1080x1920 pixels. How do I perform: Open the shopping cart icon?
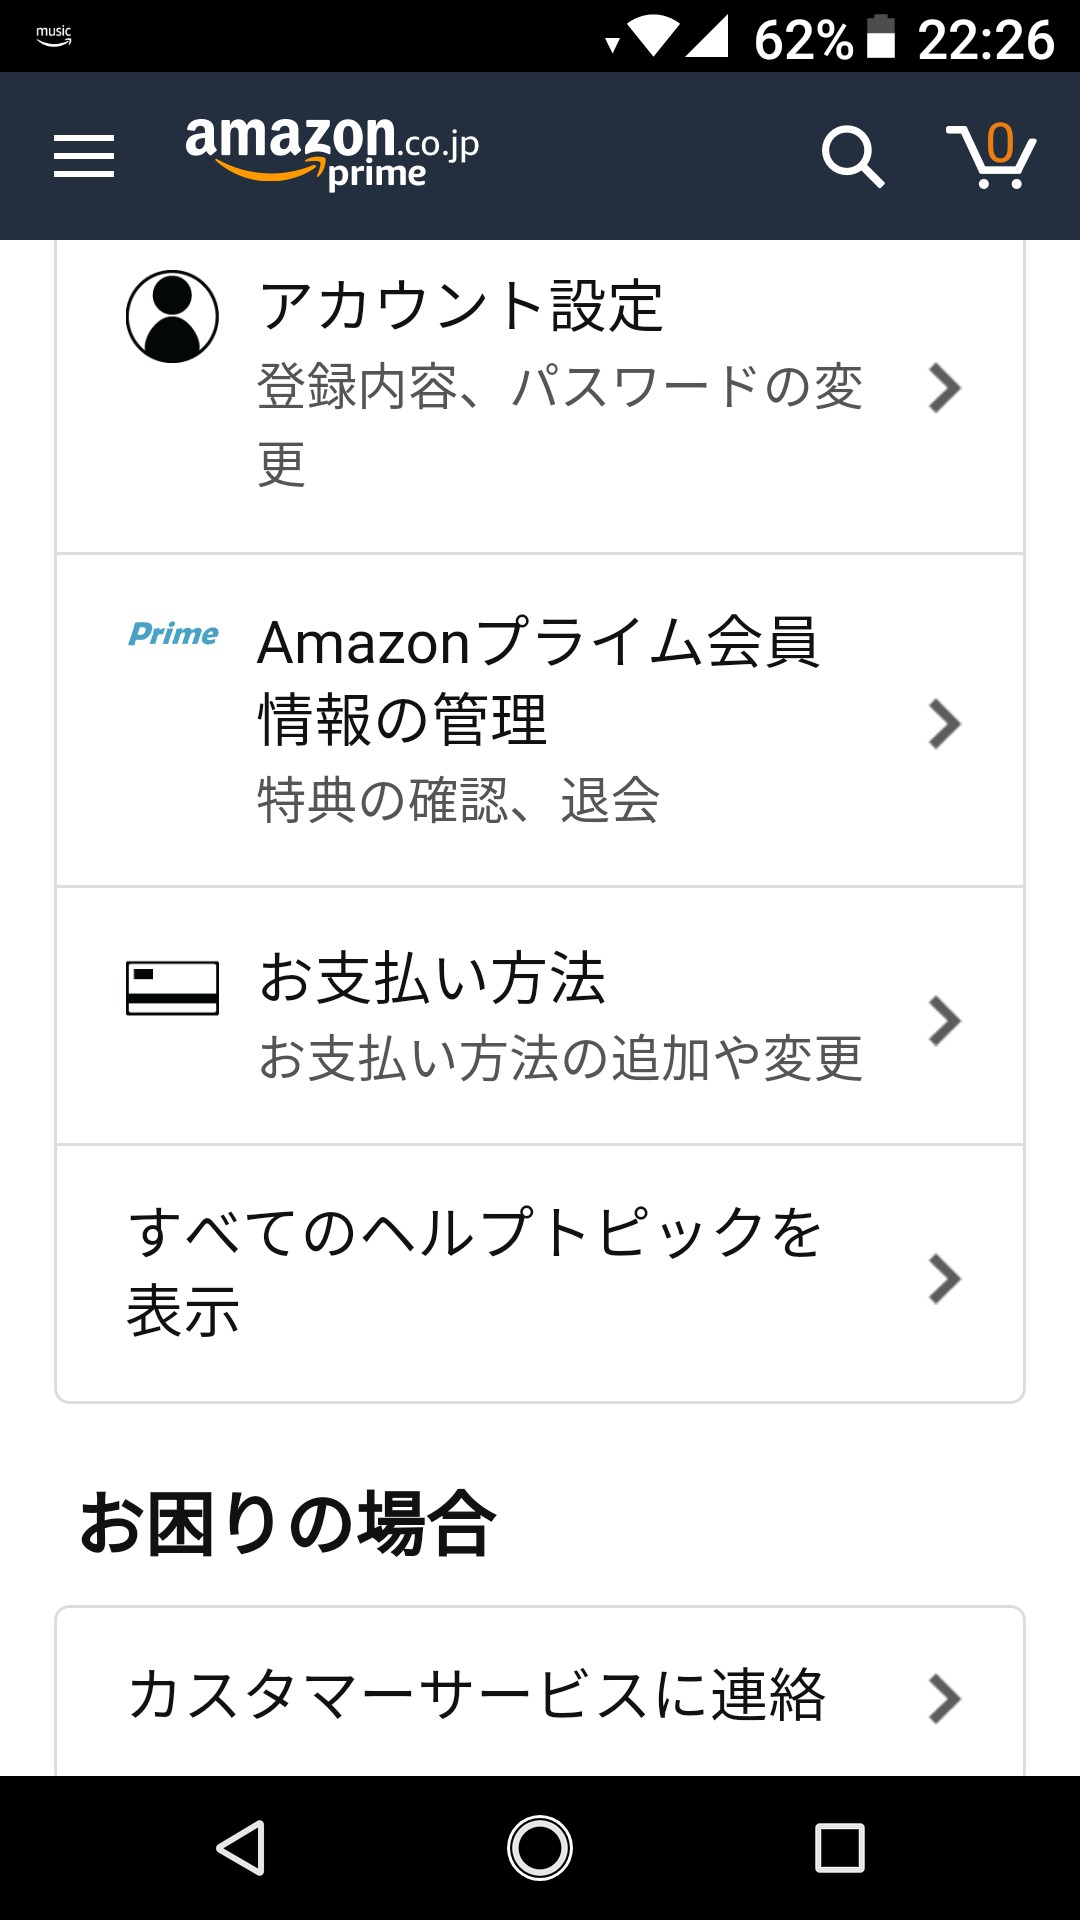[991, 156]
